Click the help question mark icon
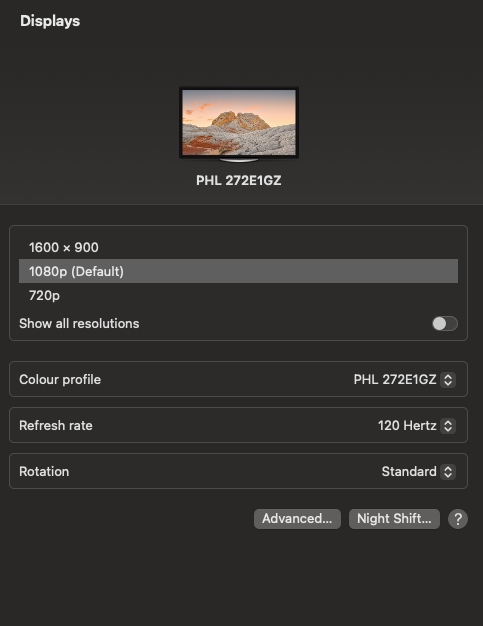The width and height of the screenshot is (483, 626). click(457, 519)
